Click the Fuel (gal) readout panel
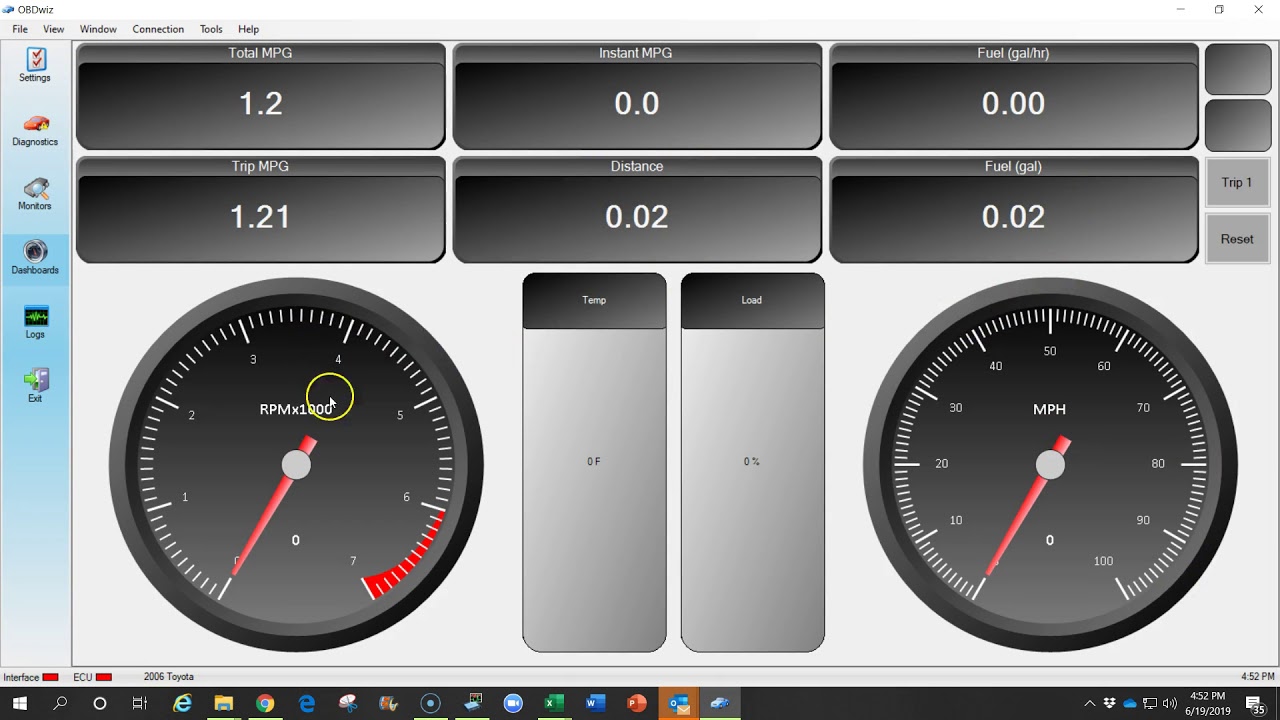The height and width of the screenshot is (720, 1280). click(1013, 209)
